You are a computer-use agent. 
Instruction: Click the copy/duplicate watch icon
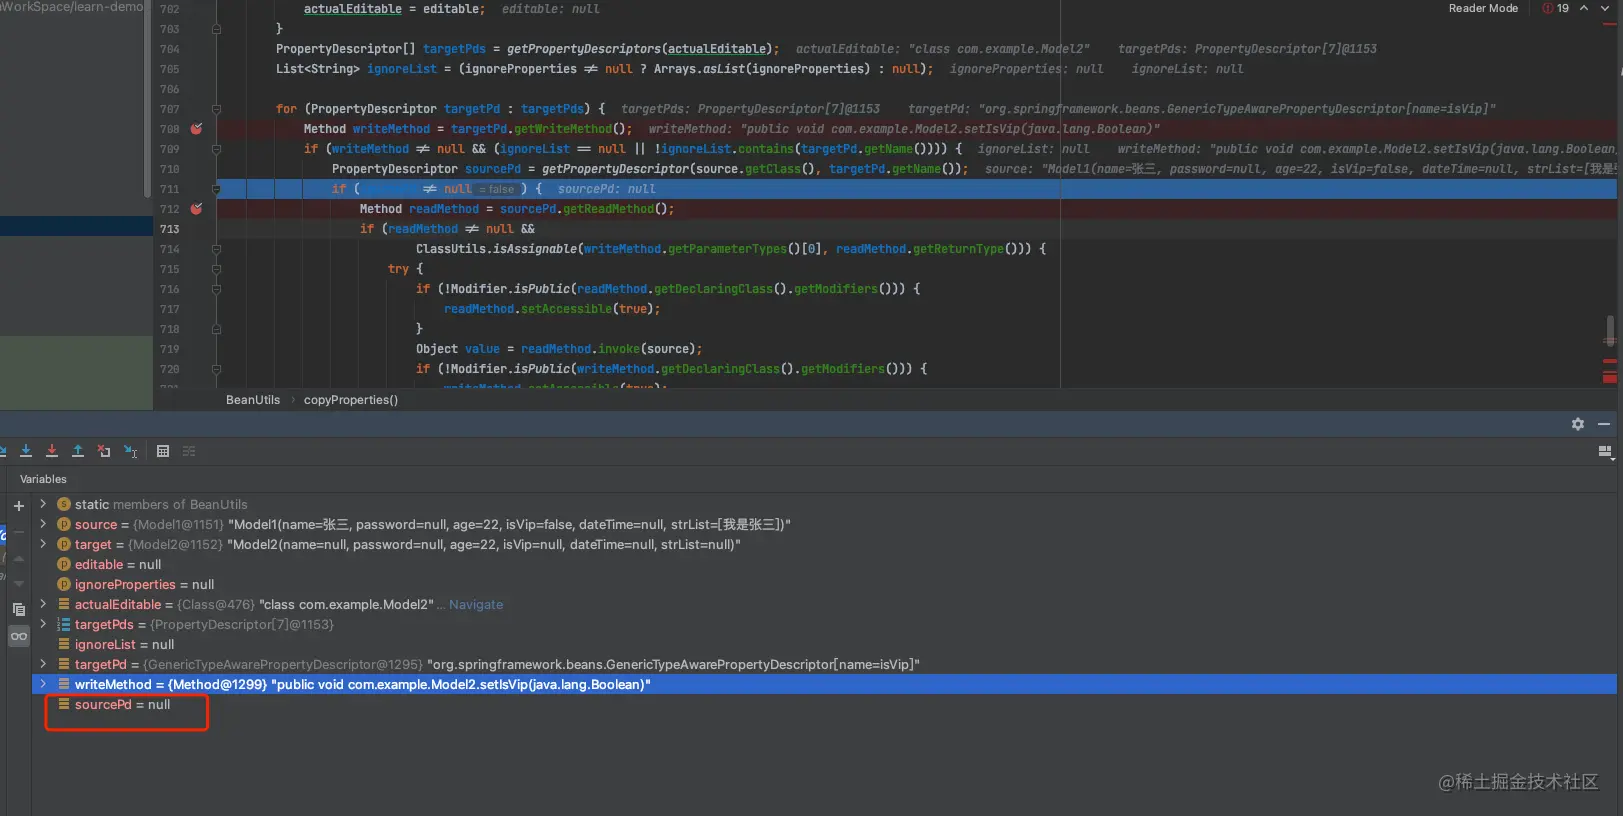(x=18, y=608)
